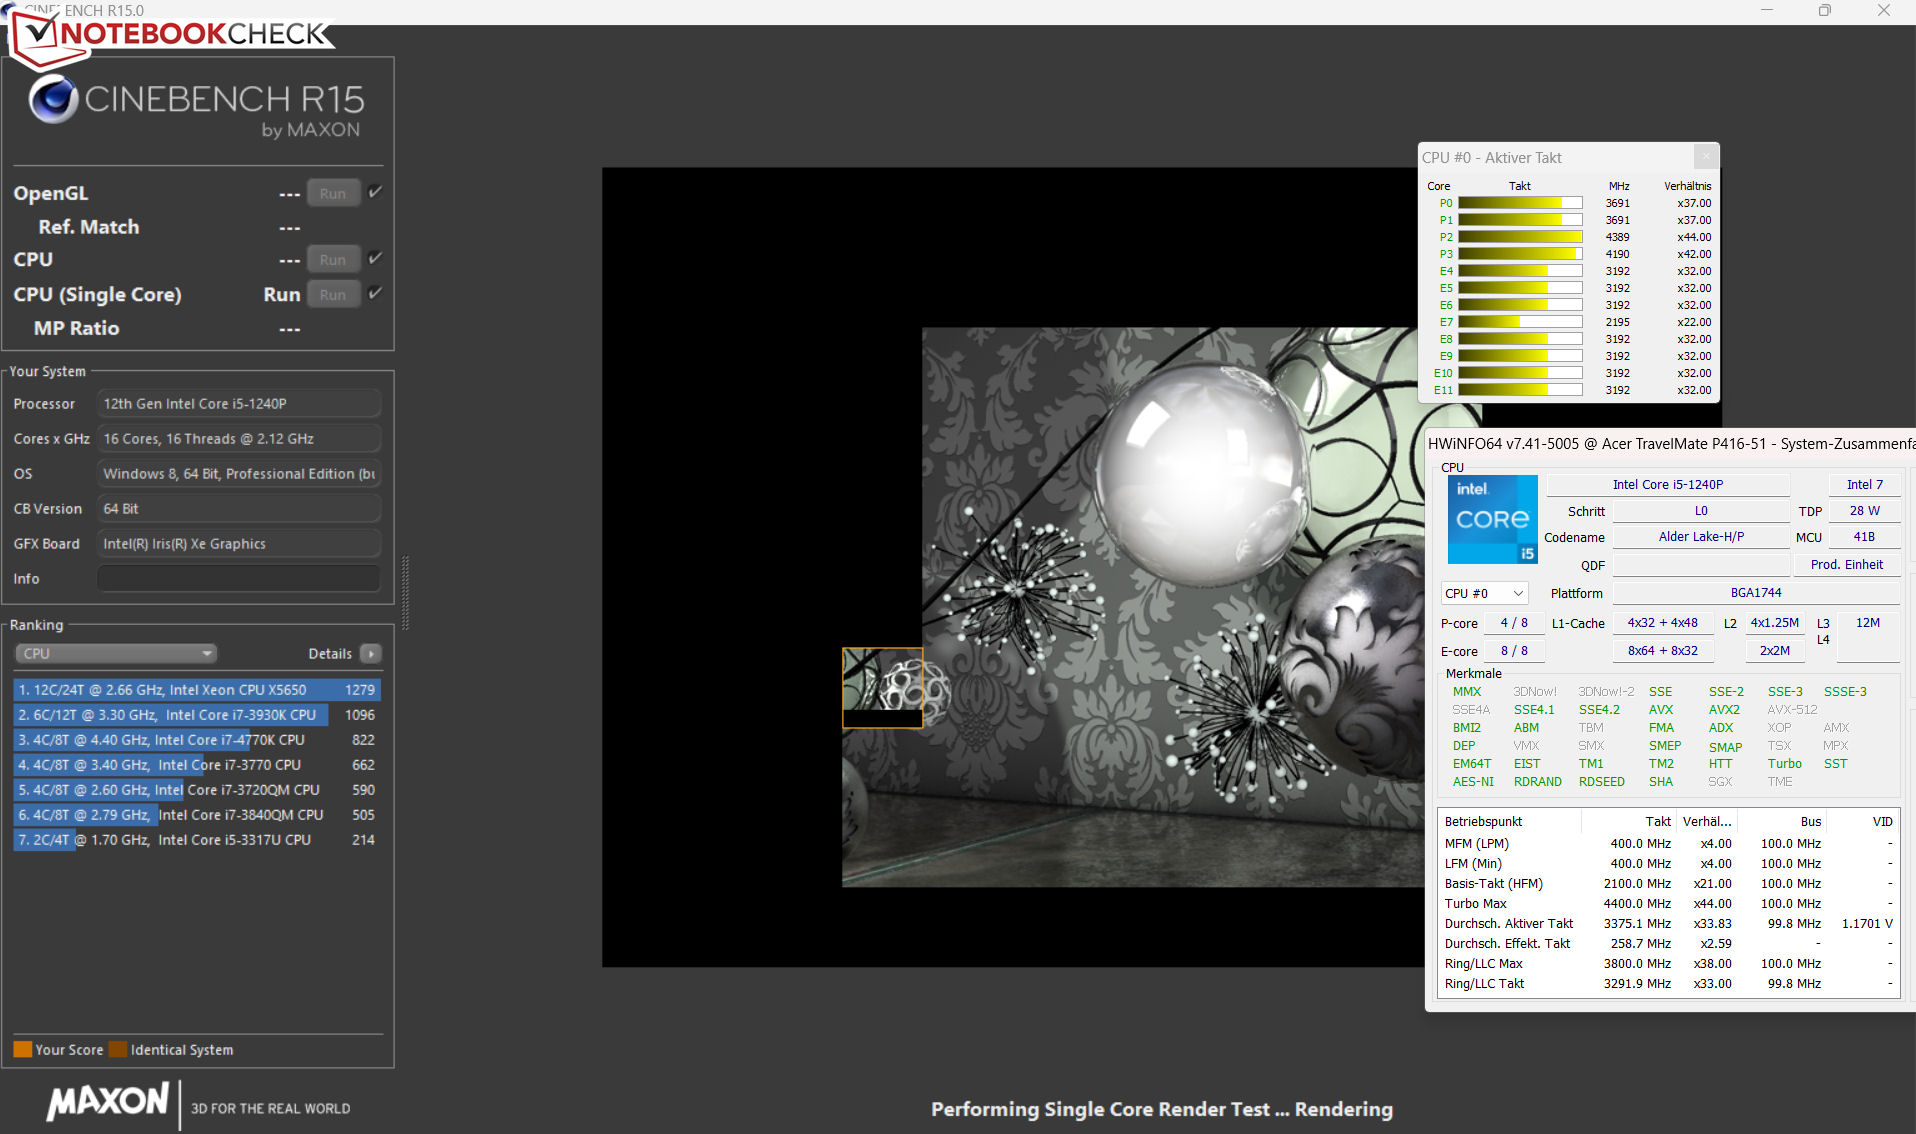
Task: Click the Betriebspunkt column header
Action: coord(1510,822)
